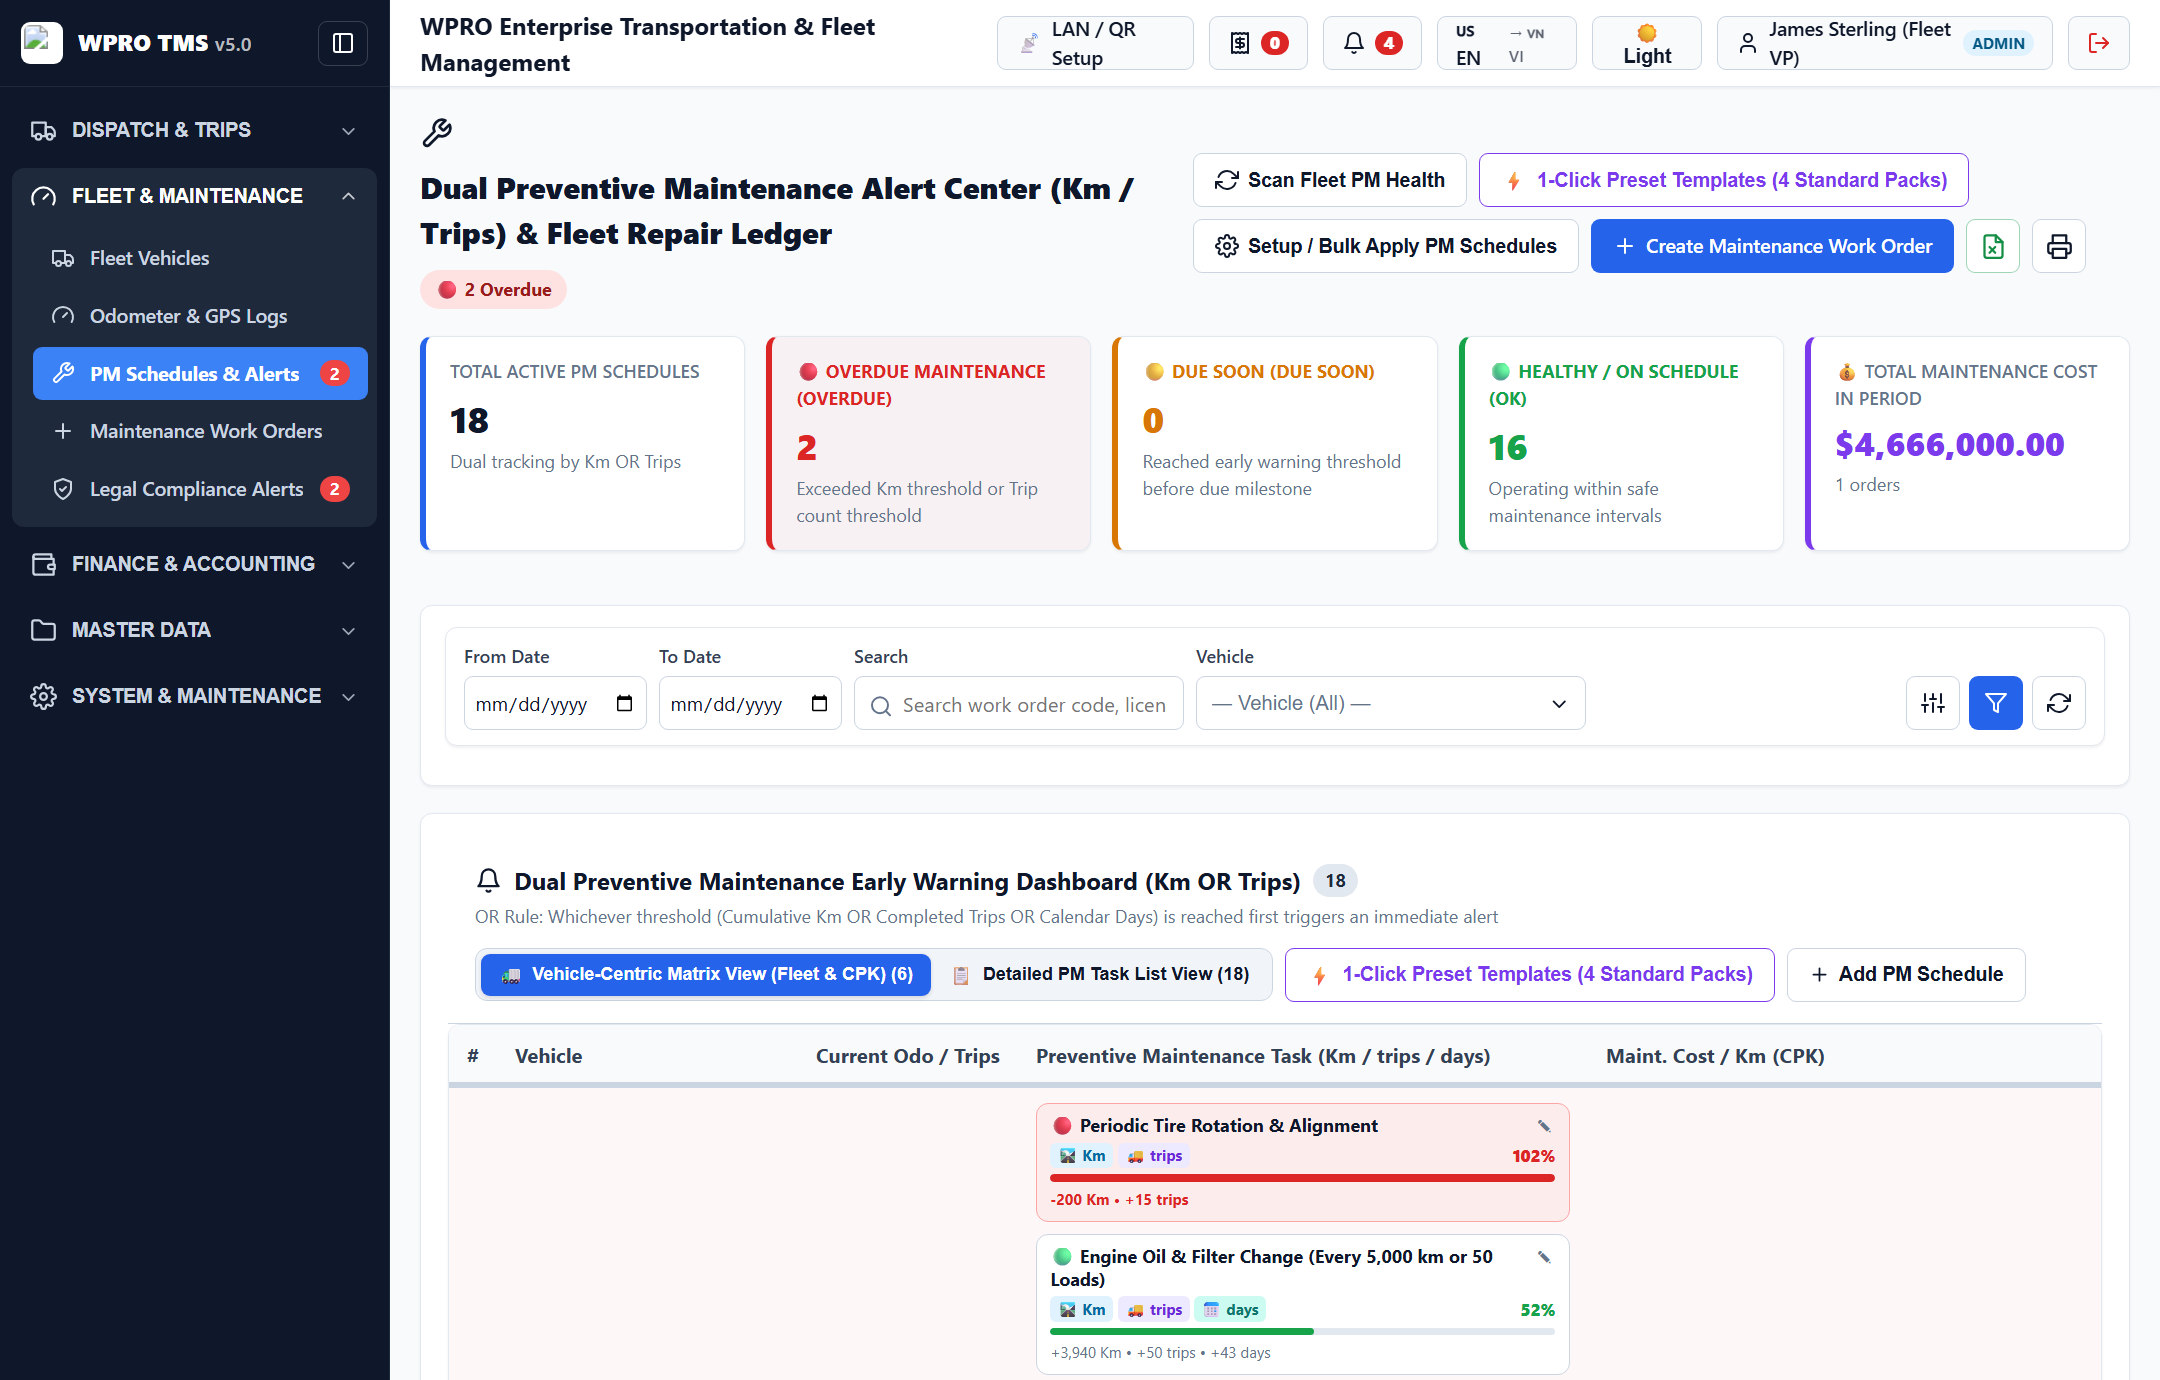2160x1380 pixels.
Task: Click the Maint. Cost / Km (CPK) header
Action: (x=1715, y=1056)
